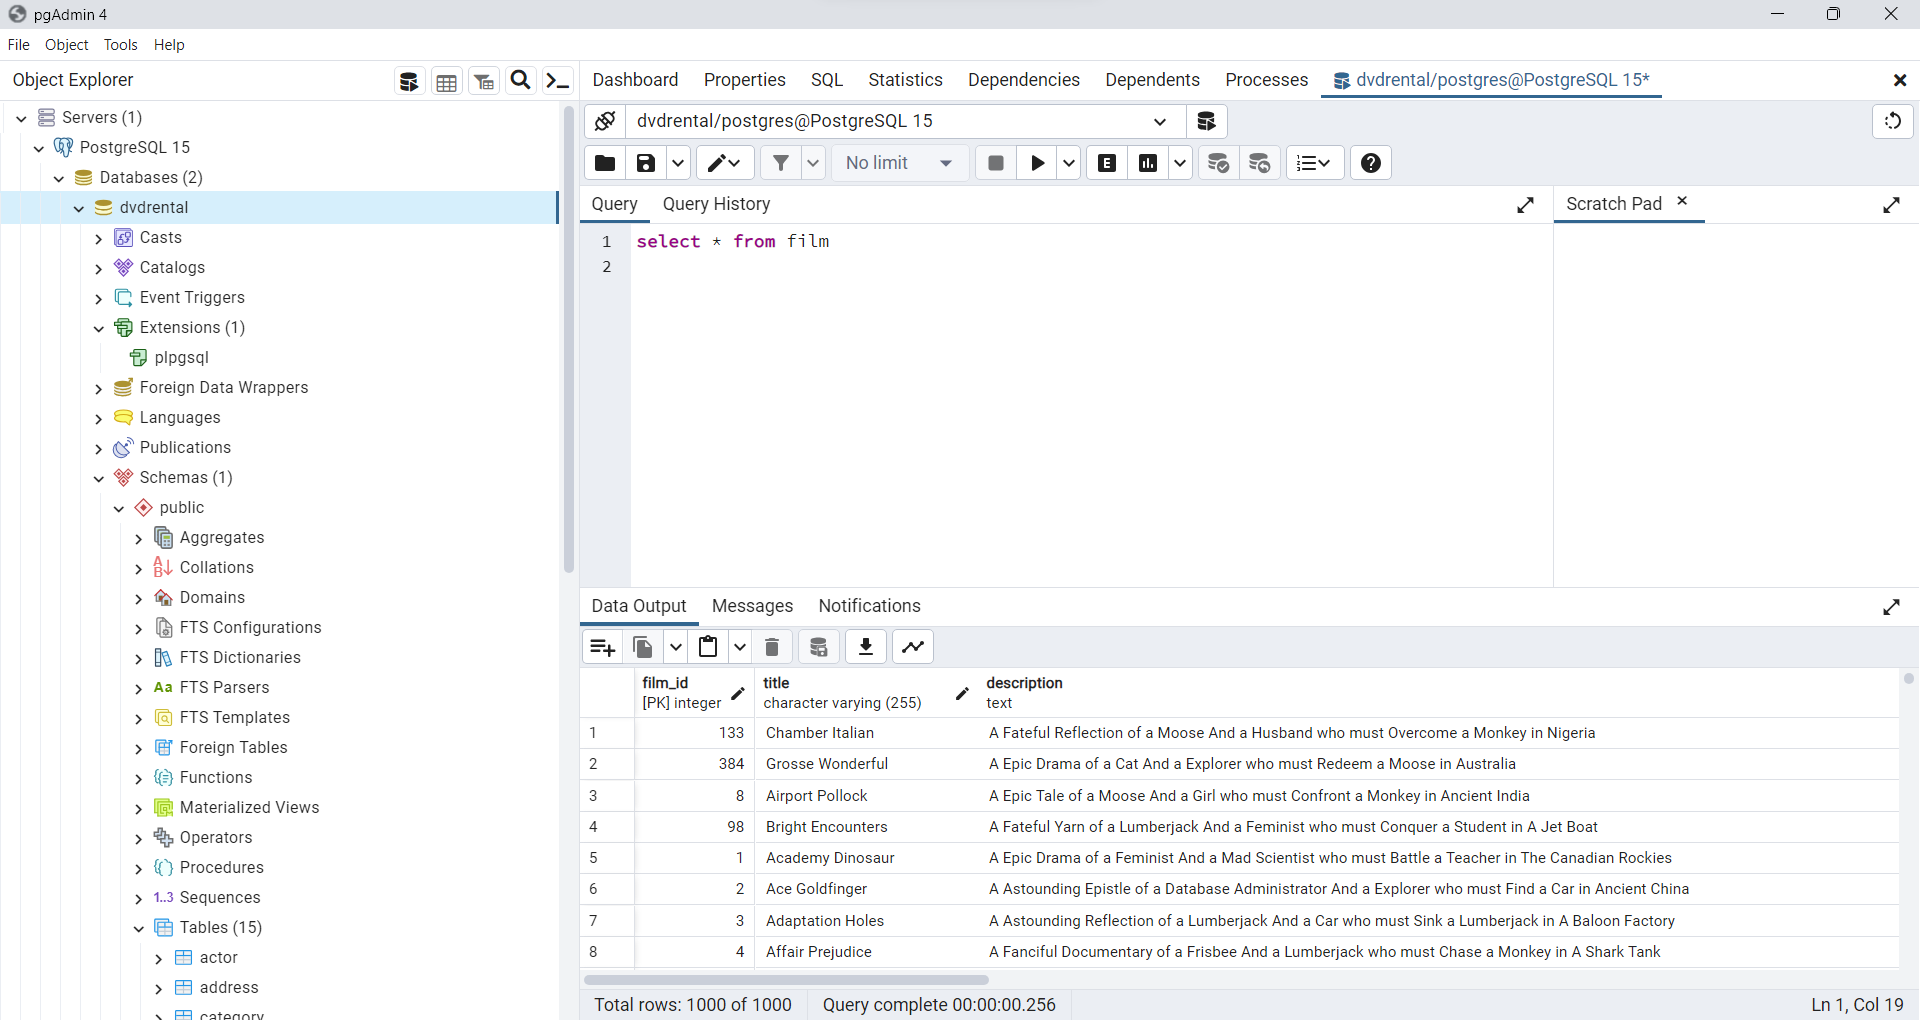Click the new query tool database icon
Viewport: 1920px width, 1020px height.
[x=1207, y=121]
